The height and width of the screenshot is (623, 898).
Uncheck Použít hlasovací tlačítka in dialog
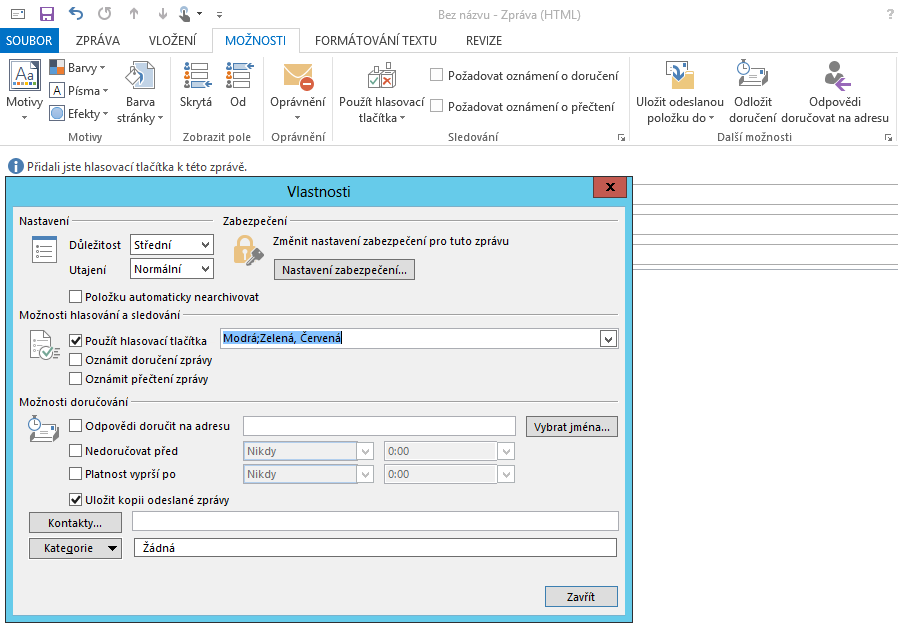pos(75,341)
